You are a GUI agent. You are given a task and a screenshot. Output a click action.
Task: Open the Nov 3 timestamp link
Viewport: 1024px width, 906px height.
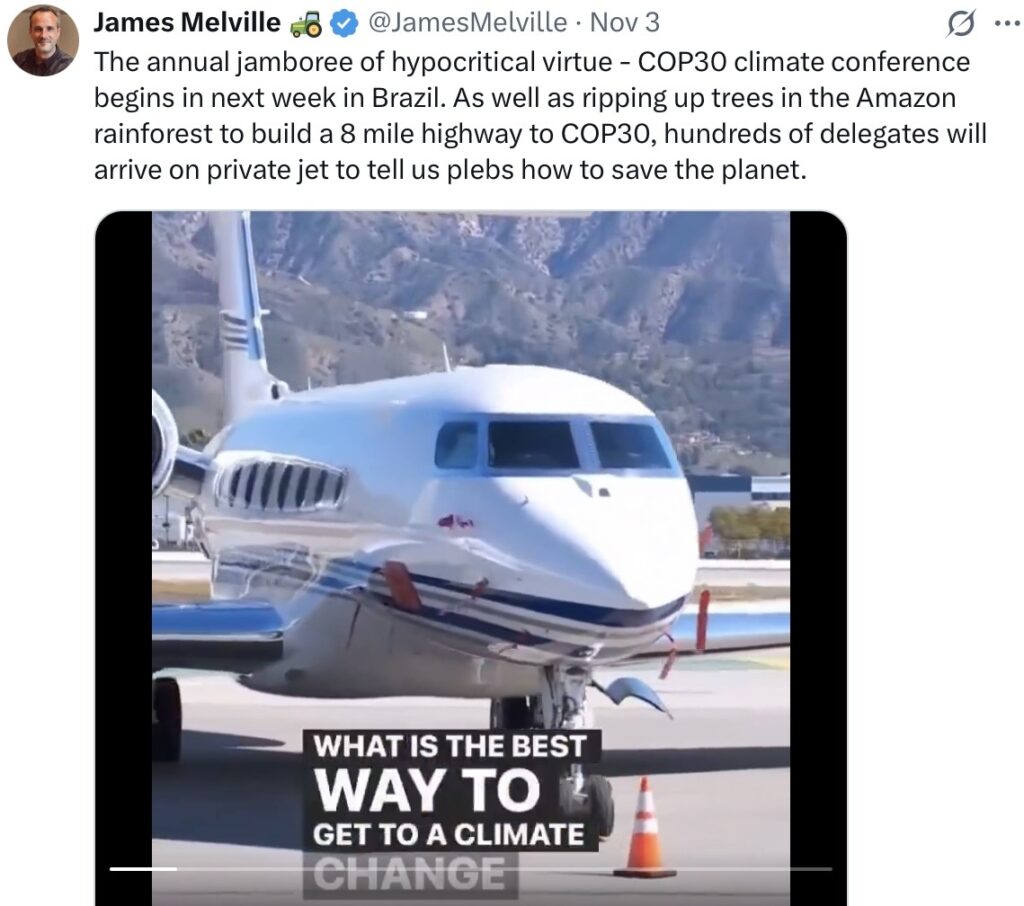click(624, 22)
